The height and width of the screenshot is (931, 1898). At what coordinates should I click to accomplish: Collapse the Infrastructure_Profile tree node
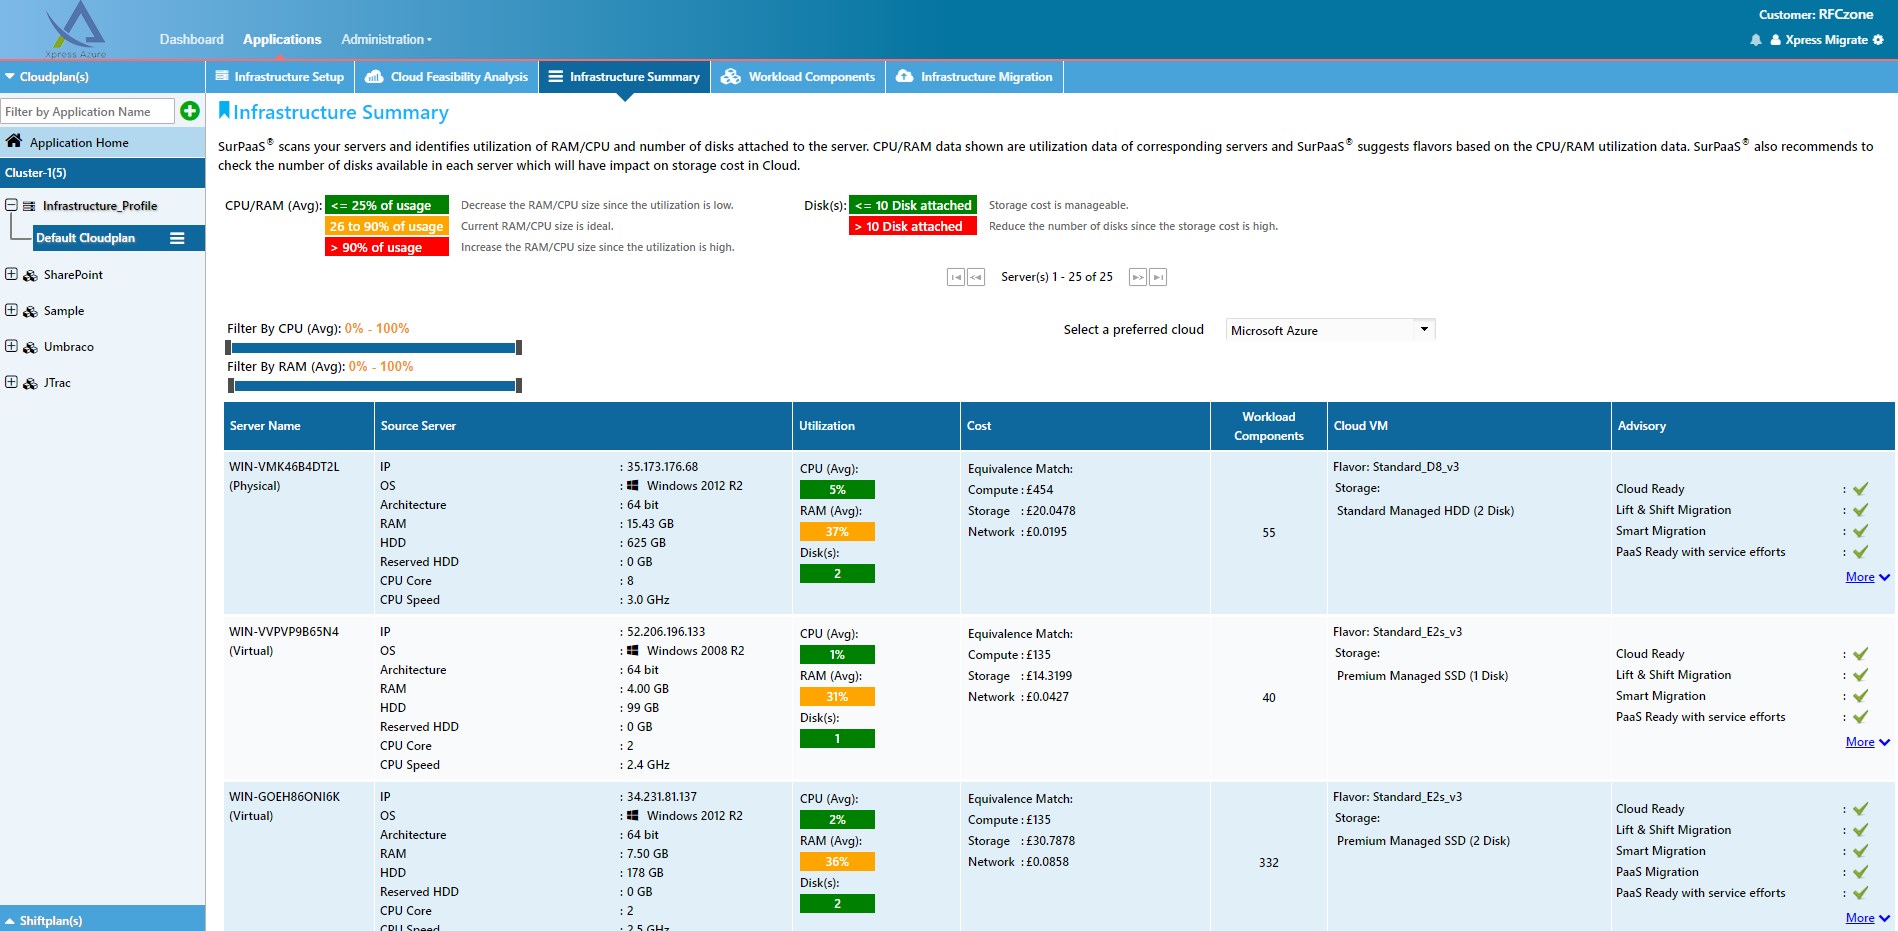tap(11, 205)
